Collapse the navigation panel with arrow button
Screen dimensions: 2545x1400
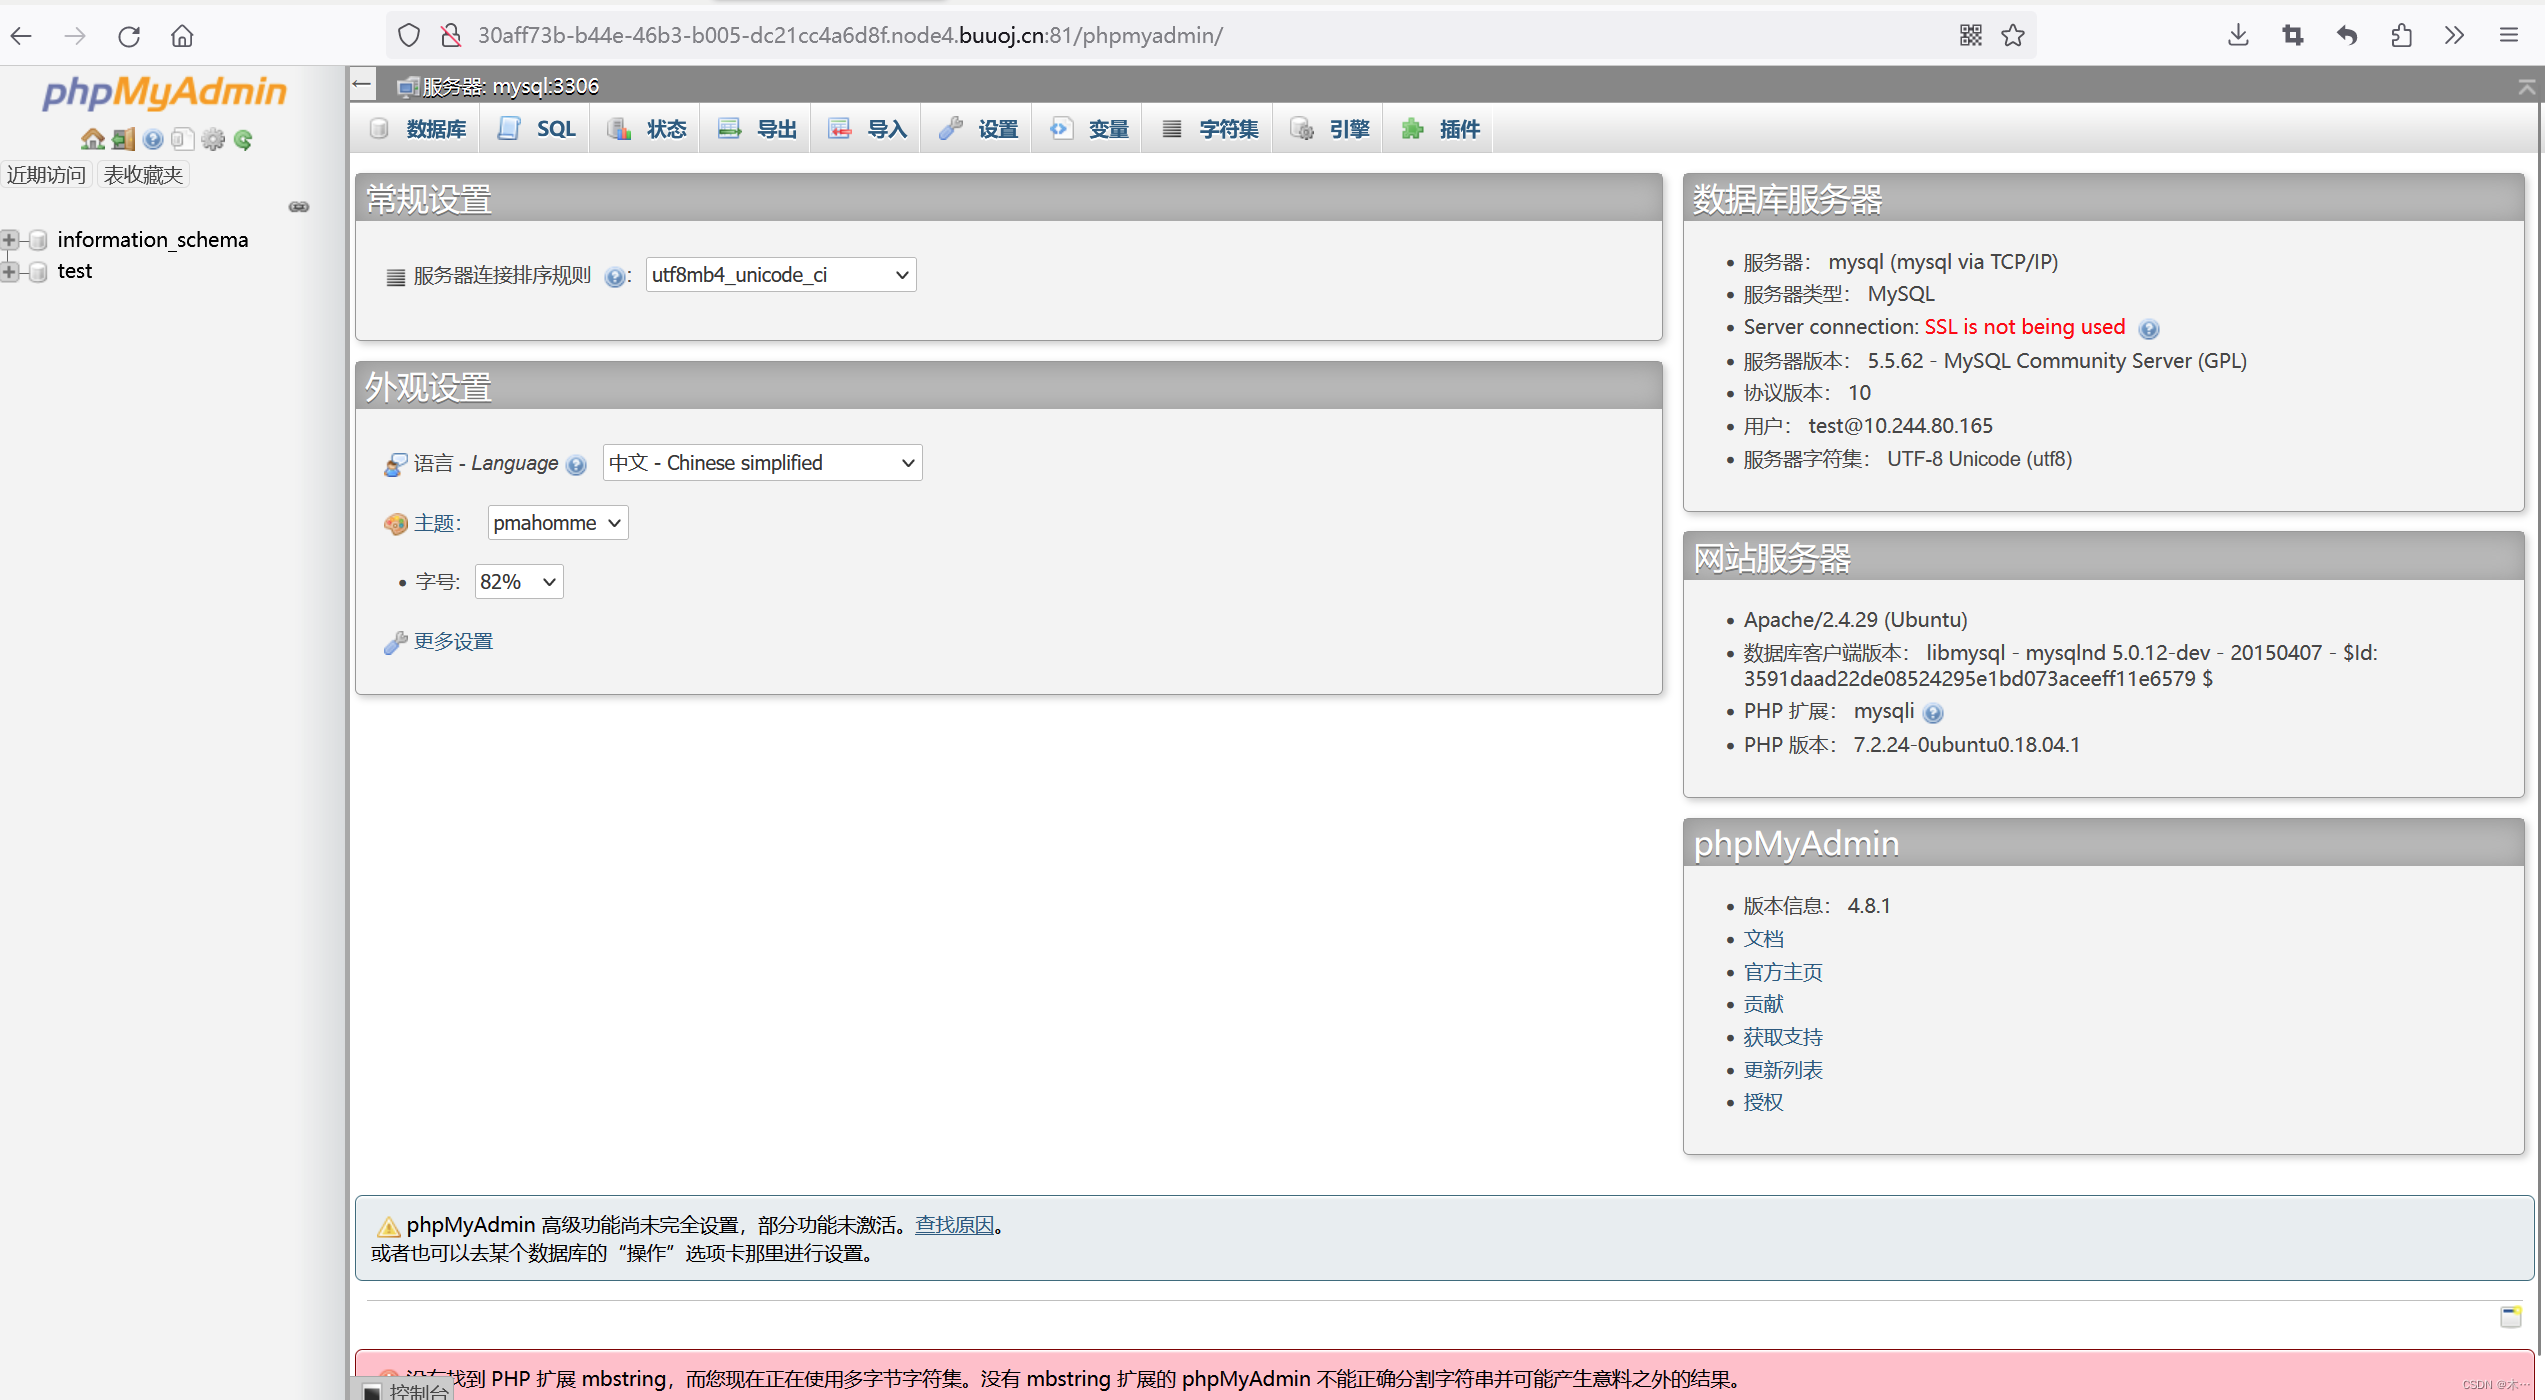coord(363,85)
